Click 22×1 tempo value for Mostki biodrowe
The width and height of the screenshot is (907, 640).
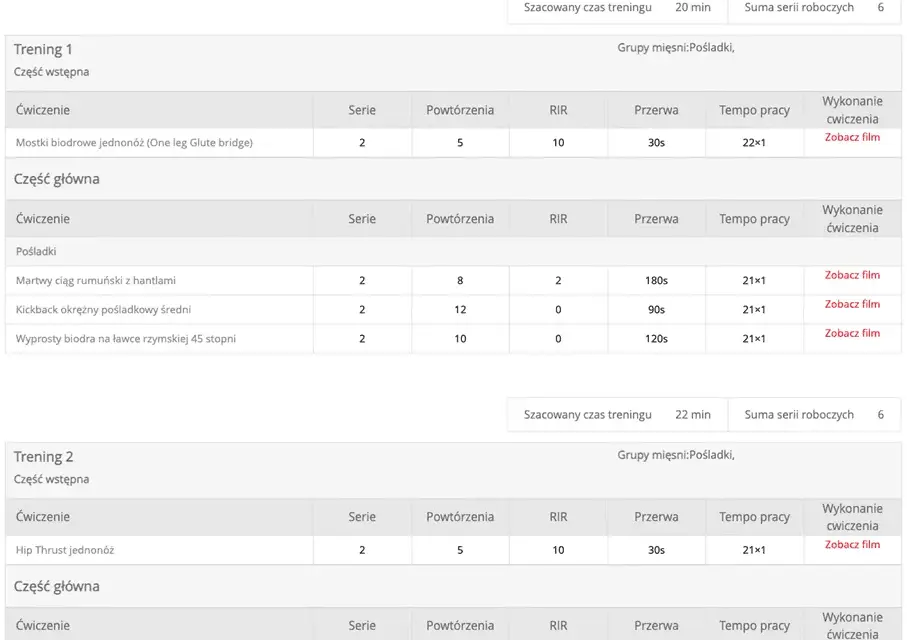coord(754,143)
